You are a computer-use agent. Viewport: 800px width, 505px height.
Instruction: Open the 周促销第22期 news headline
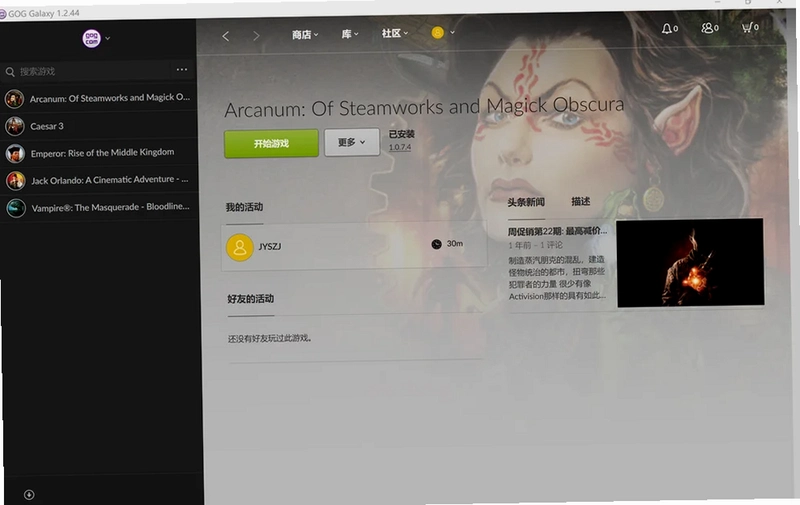557,232
